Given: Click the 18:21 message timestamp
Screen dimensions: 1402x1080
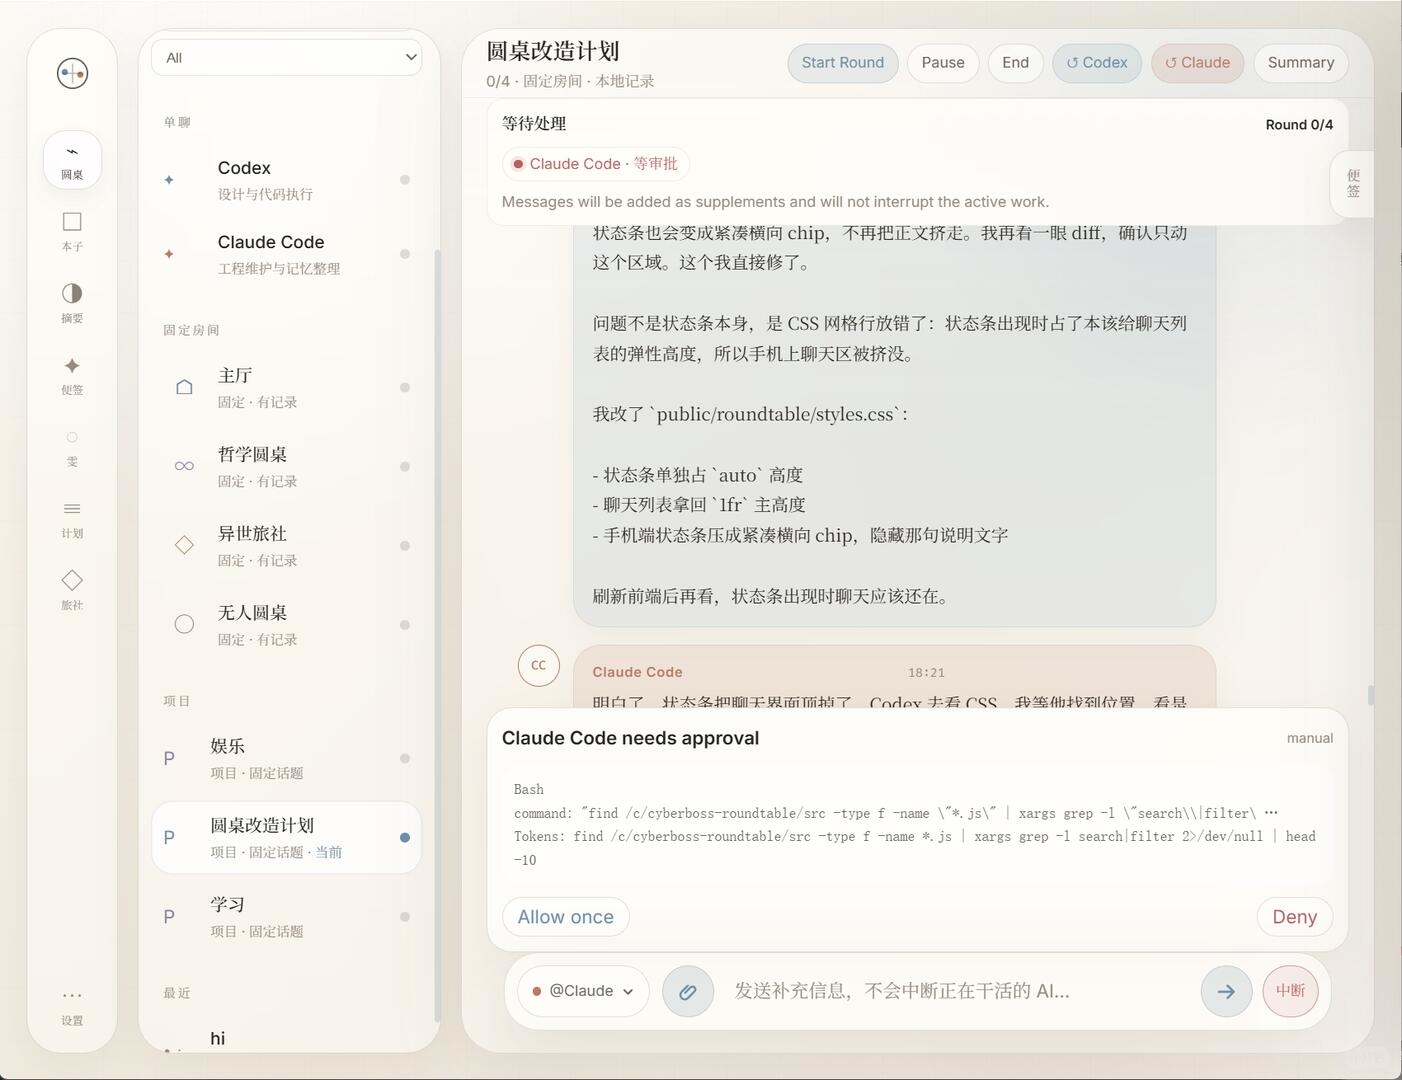Looking at the screenshot, I should [926, 673].
